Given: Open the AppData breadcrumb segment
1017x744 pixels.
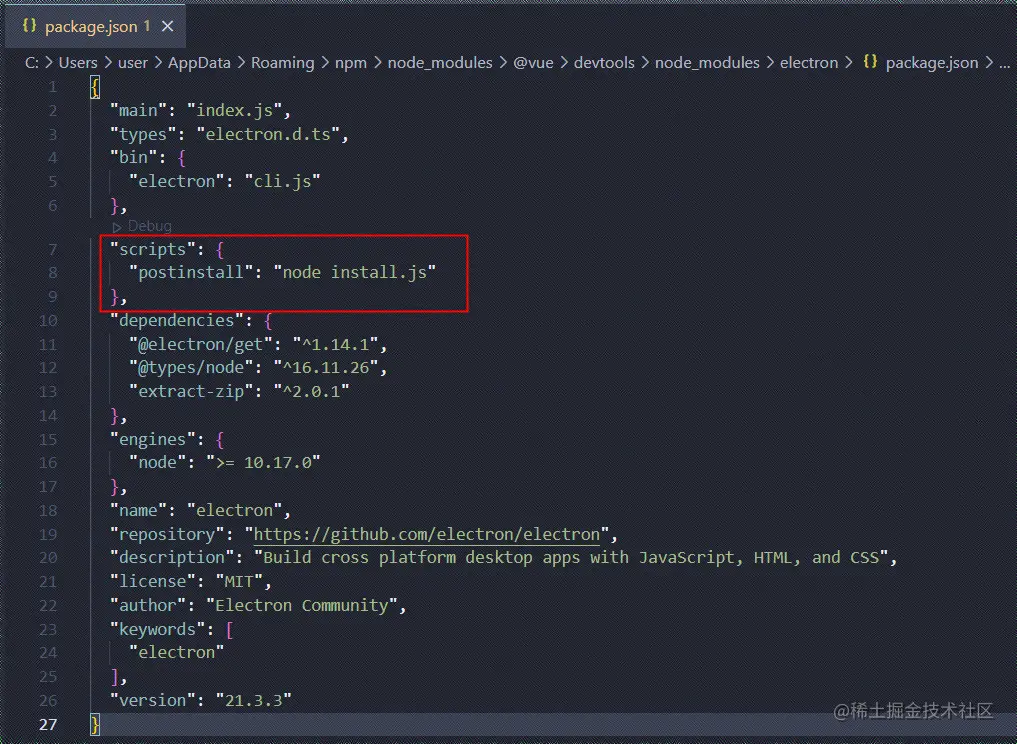Looking at the screenshot, I should (199, 62).
